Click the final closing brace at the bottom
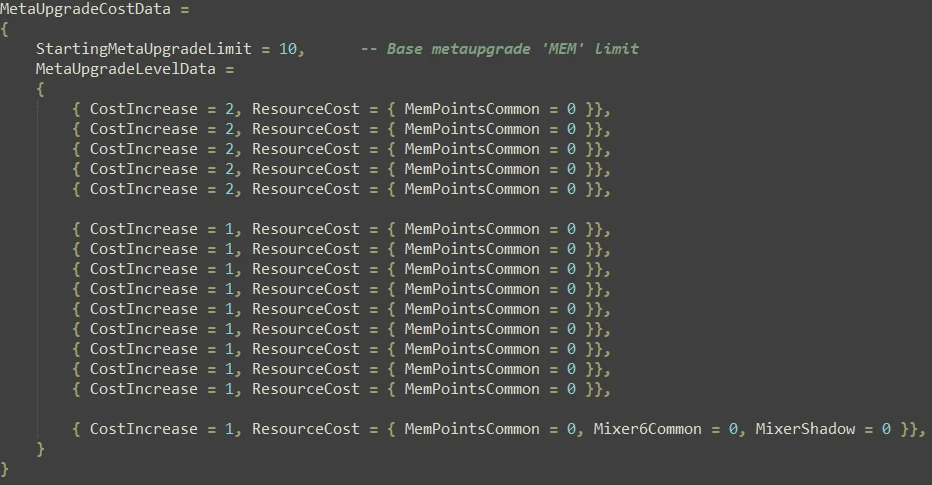Viewport: 932px width, 485px height. tap(4, 470)
